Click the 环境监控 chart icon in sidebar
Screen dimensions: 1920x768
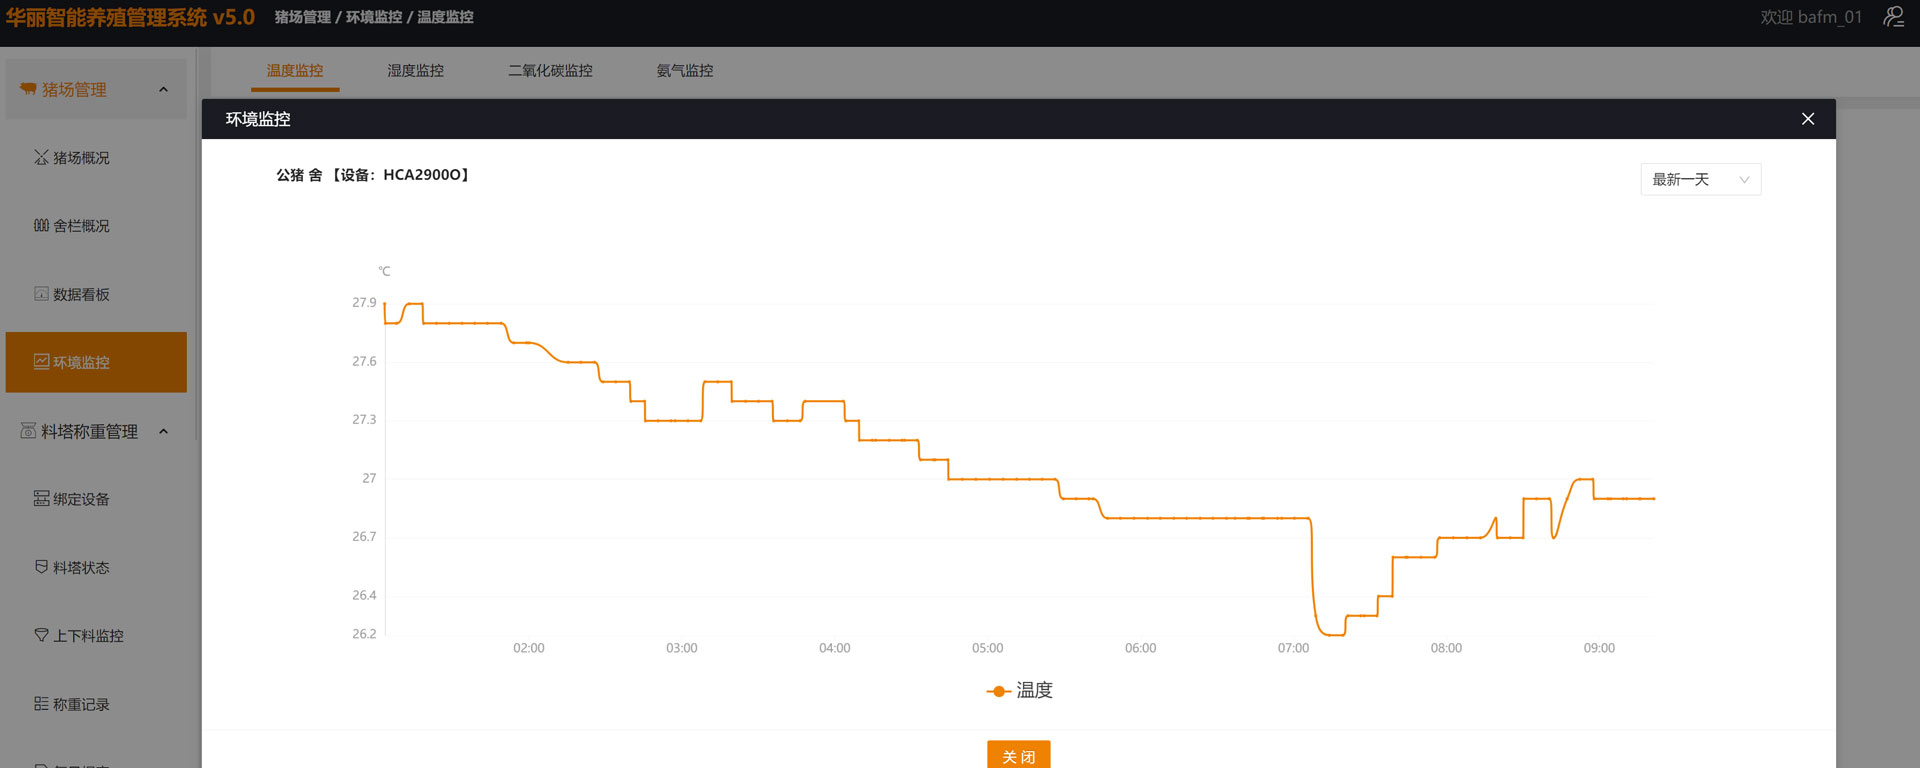[x=41, y=361]
